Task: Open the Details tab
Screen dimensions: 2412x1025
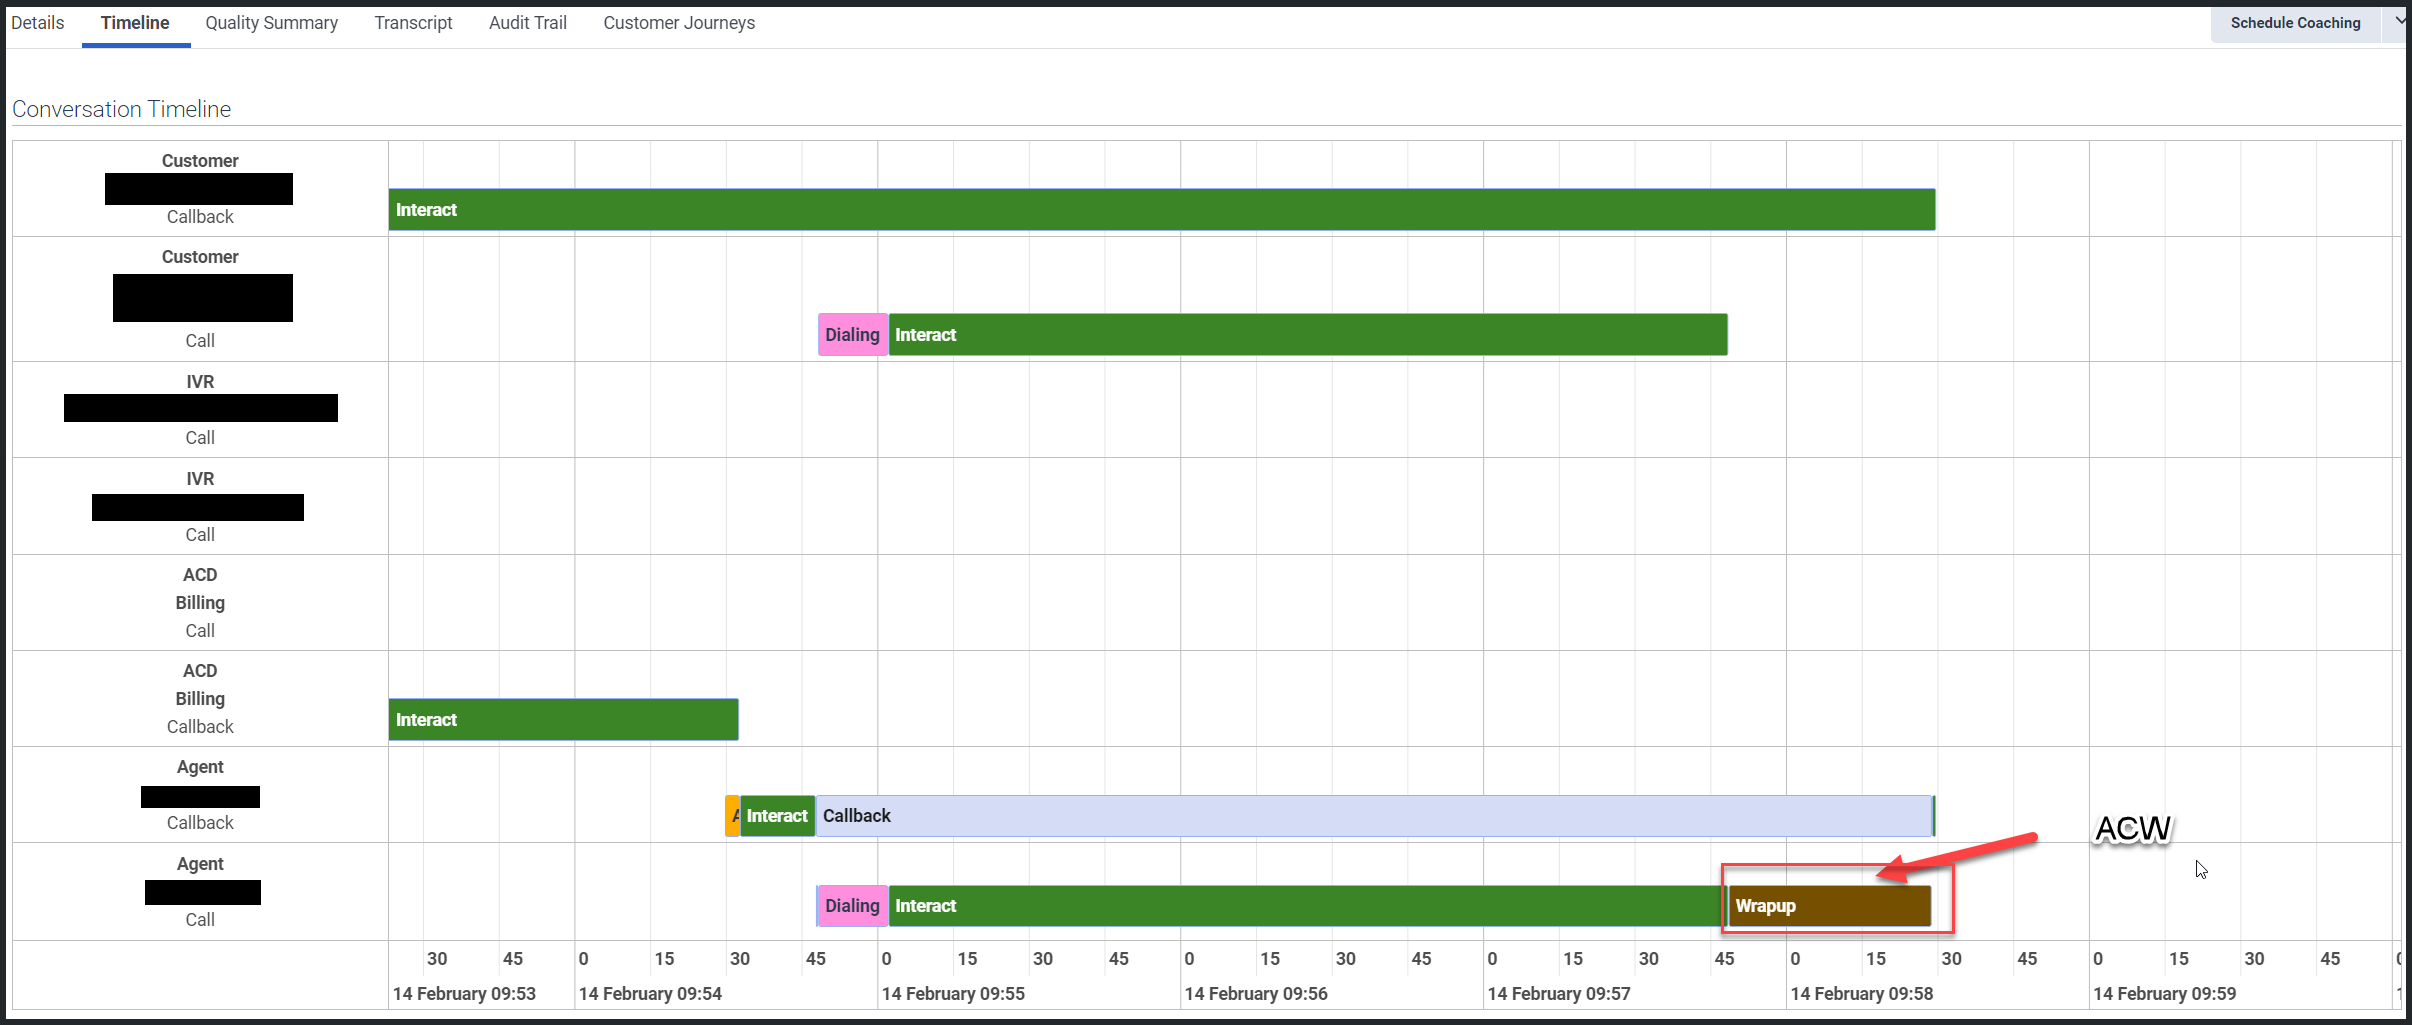Action: coord(37,23)
